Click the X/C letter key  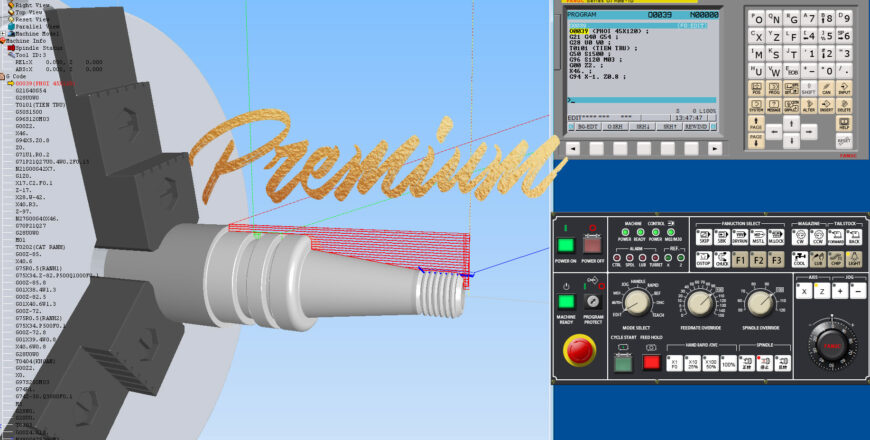[757, 36]
